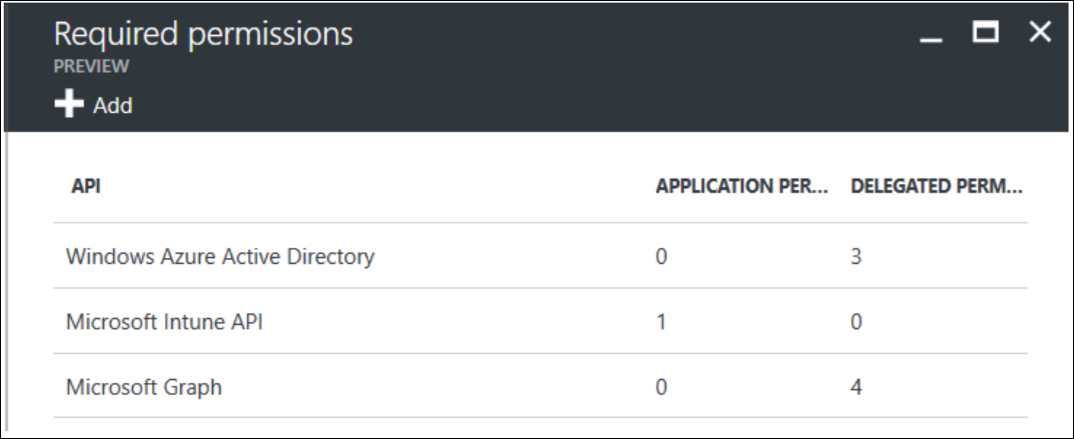Click delegated count 4 for Microsoft Graph

coord(856,387)
